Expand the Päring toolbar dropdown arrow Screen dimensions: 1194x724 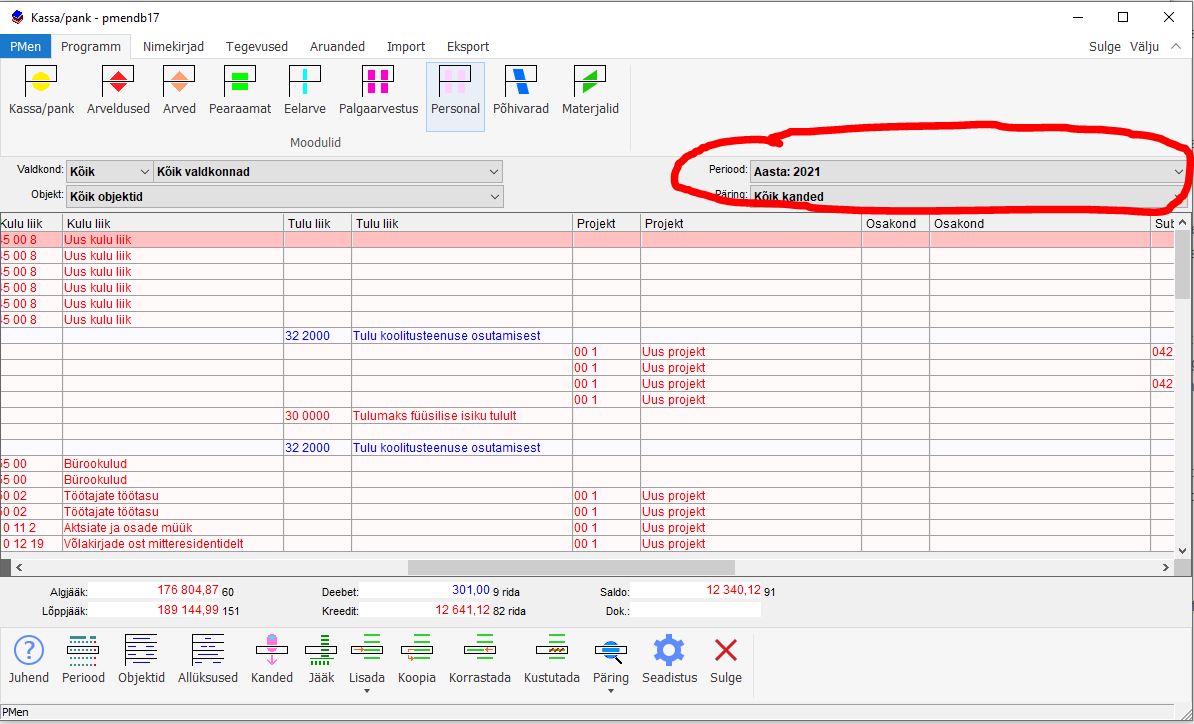tap(611, 691)
